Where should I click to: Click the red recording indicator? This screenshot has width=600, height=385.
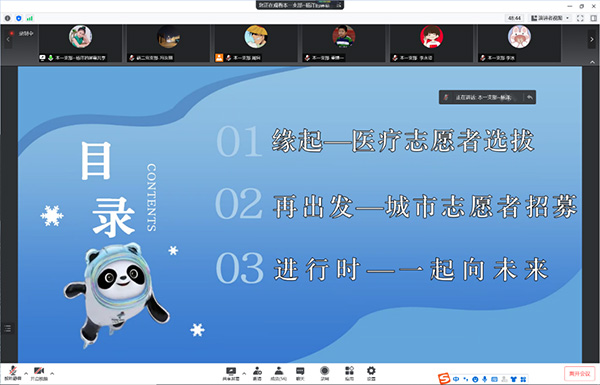pyautogui.click(x=12, y=33)
